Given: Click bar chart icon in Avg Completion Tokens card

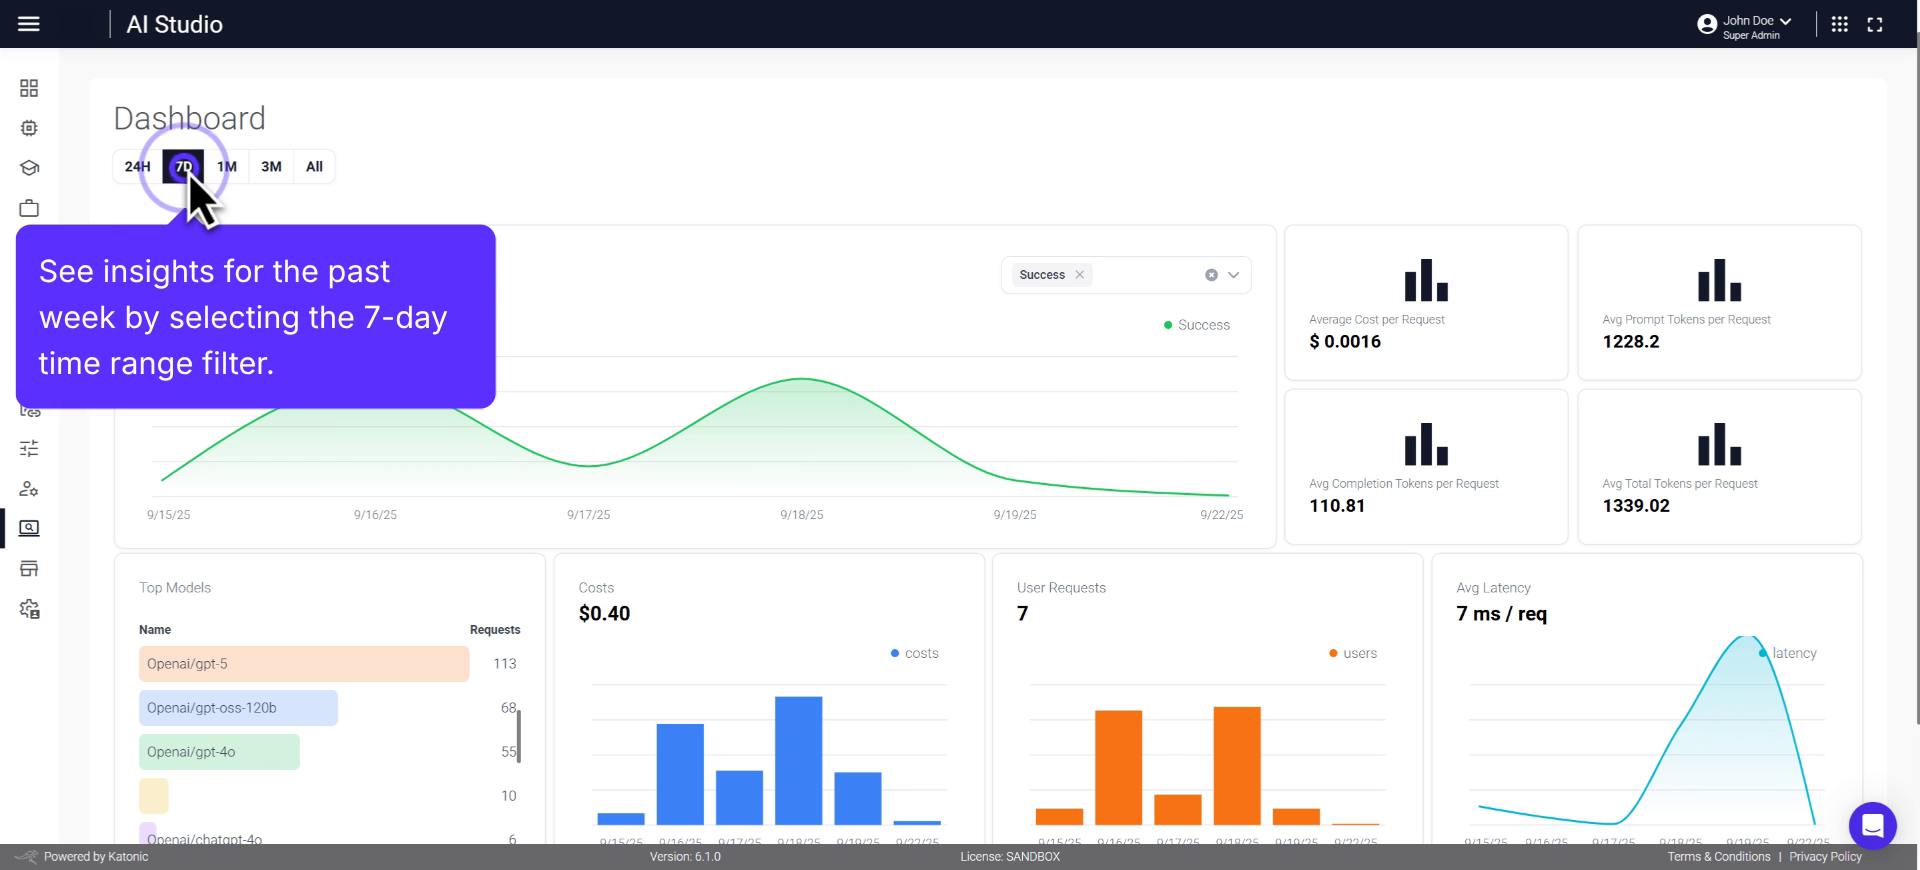Looking at the screenshot, I should pos(1426,445).
